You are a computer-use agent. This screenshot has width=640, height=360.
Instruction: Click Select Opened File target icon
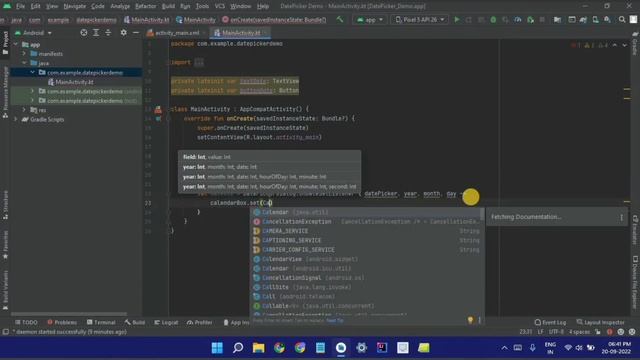pyautogui.click(x=84, y=33)
